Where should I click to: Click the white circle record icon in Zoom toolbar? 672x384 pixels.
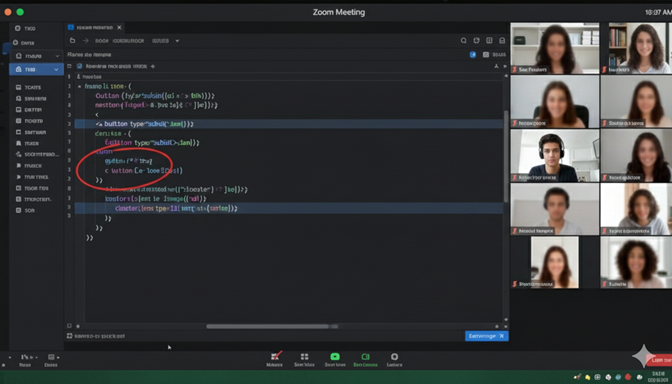tap(394, 357)
